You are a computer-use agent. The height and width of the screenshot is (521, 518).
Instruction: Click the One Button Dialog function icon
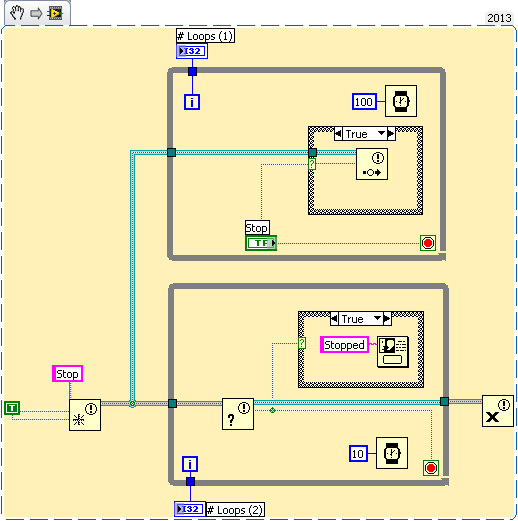tap(393, 352)
